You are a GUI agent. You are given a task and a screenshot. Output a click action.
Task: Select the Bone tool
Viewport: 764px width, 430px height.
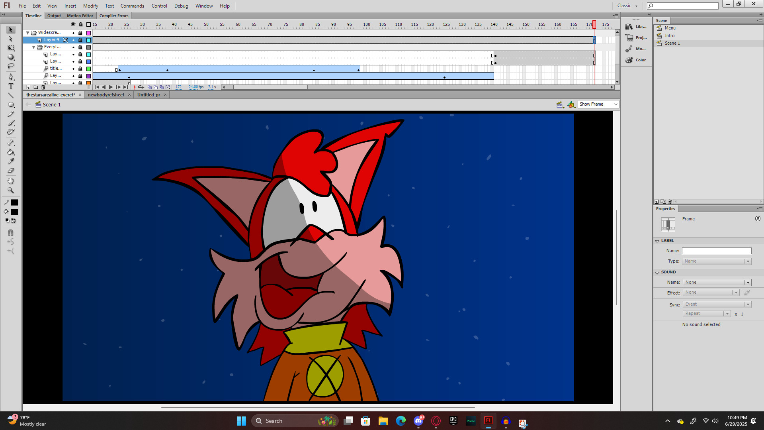10,143
